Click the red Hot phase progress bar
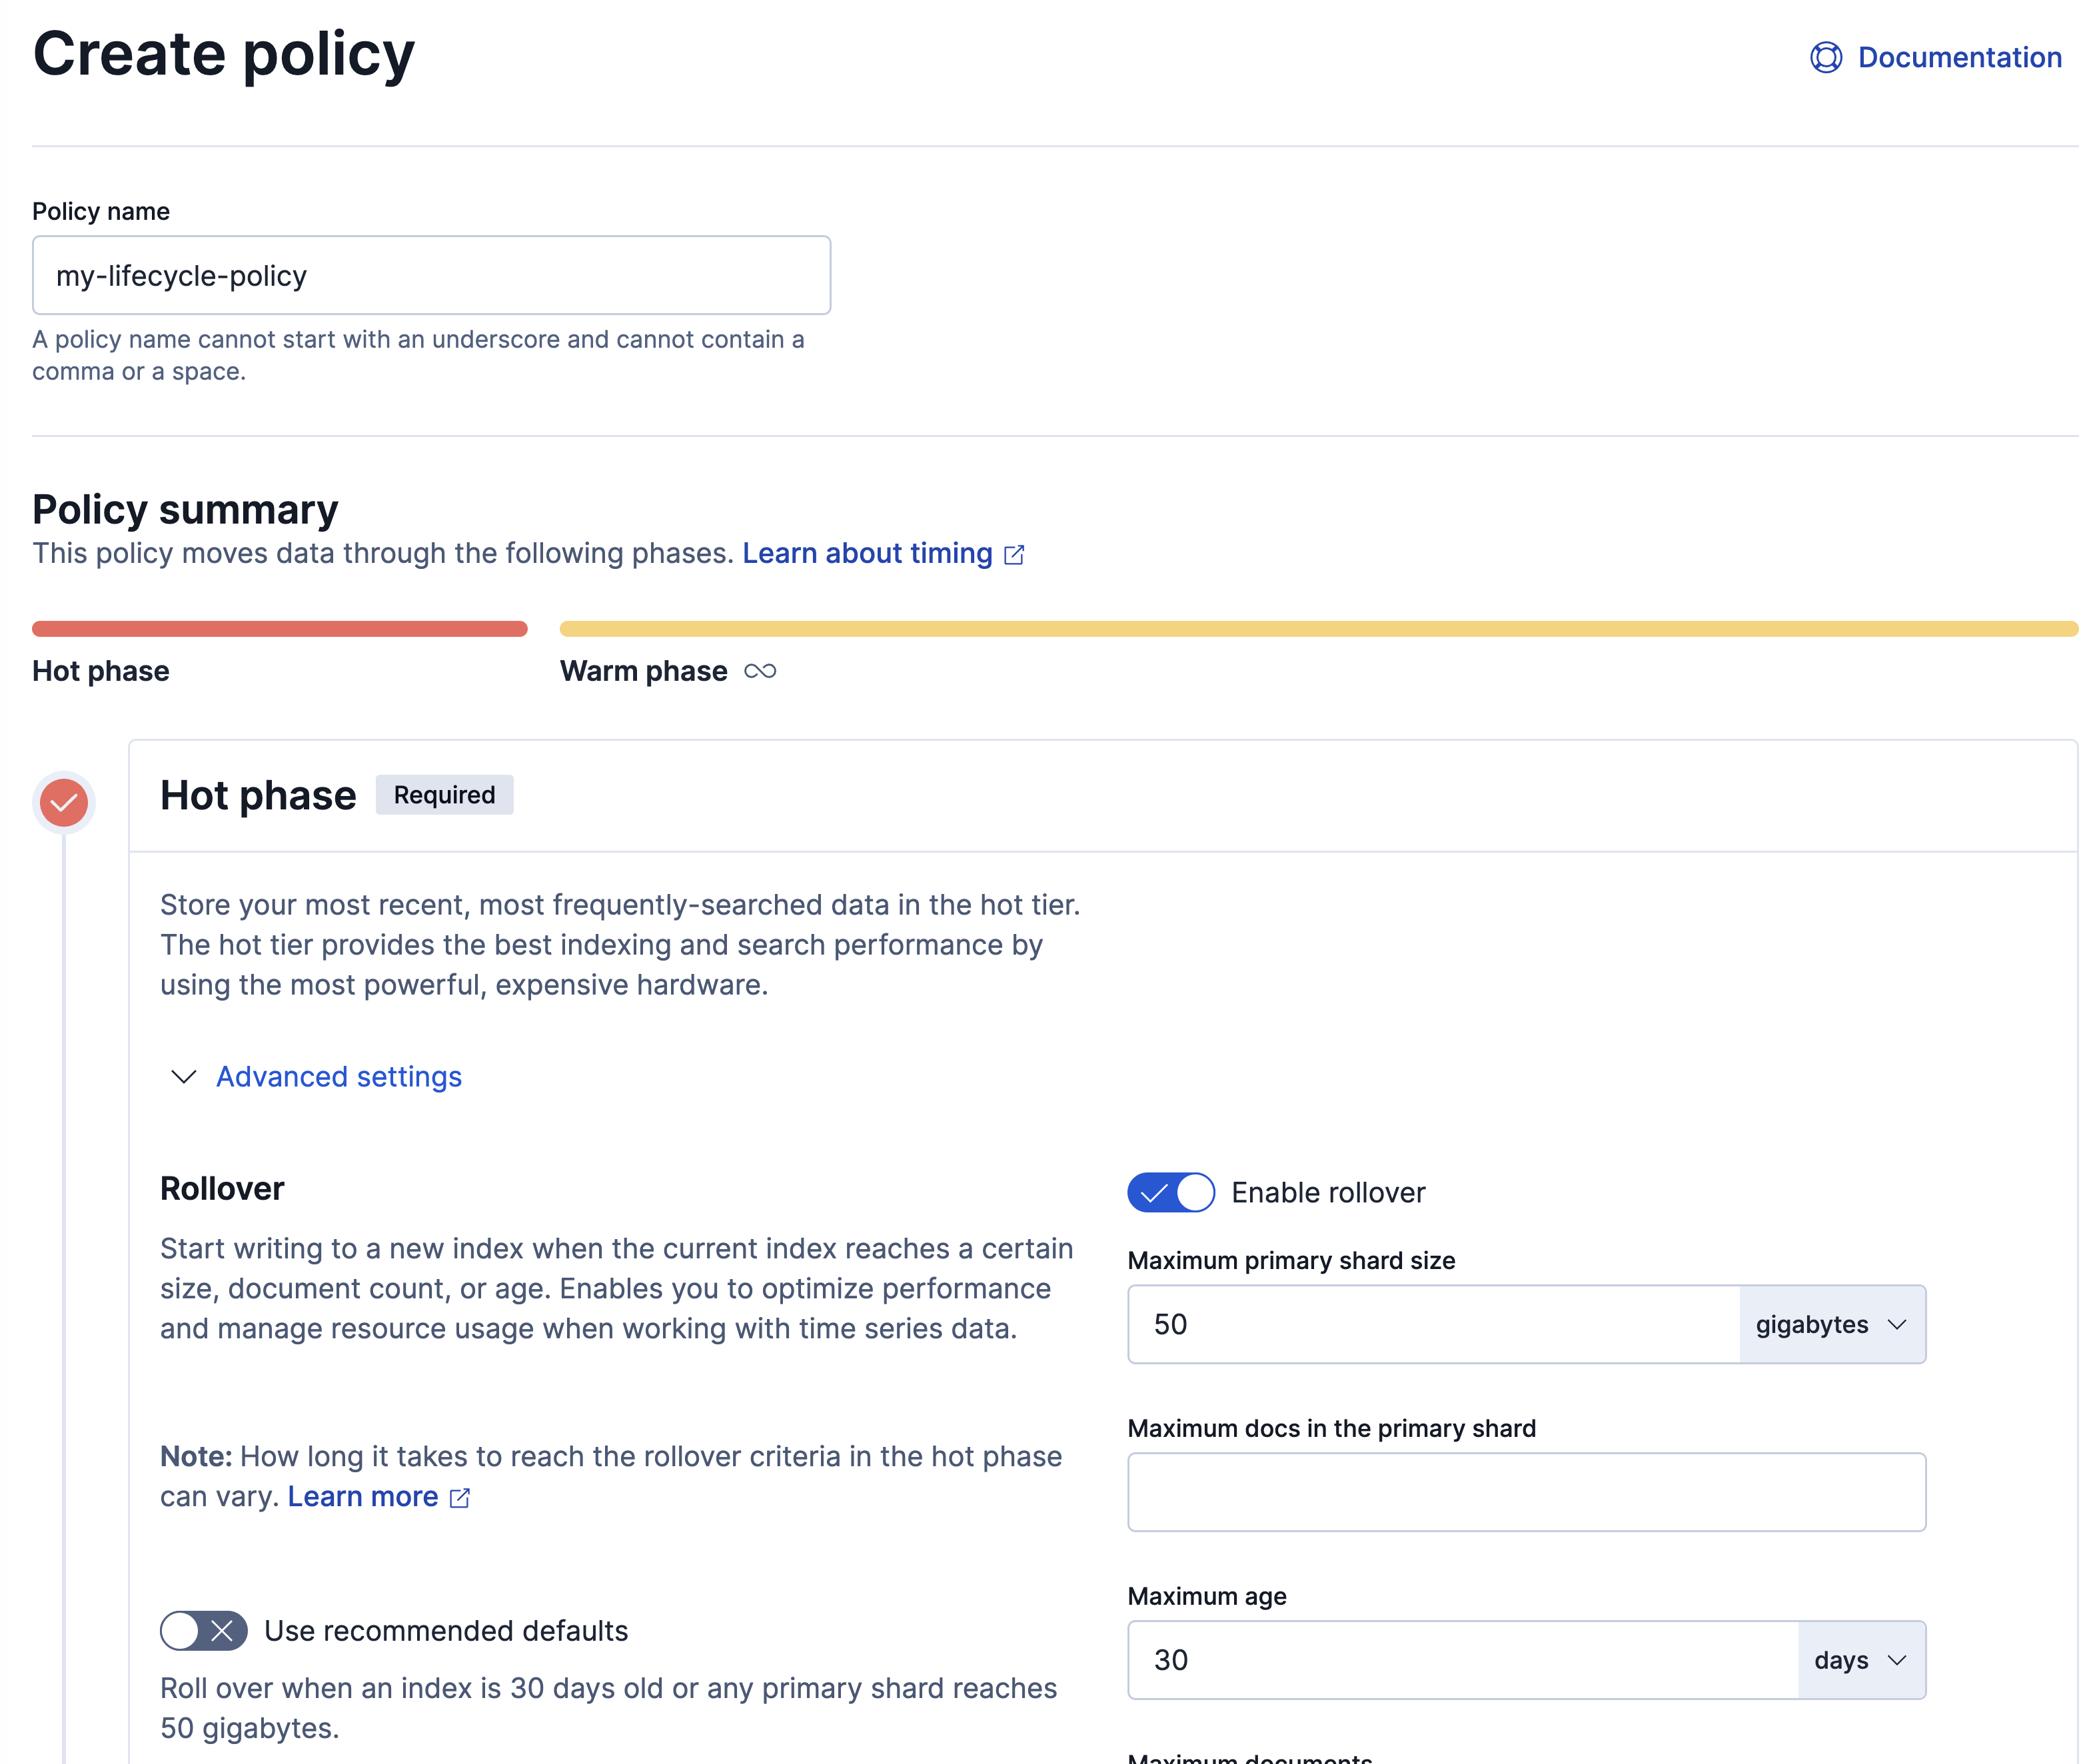2095x1764 pixels. pyautogui.click(x=280, y=628)
